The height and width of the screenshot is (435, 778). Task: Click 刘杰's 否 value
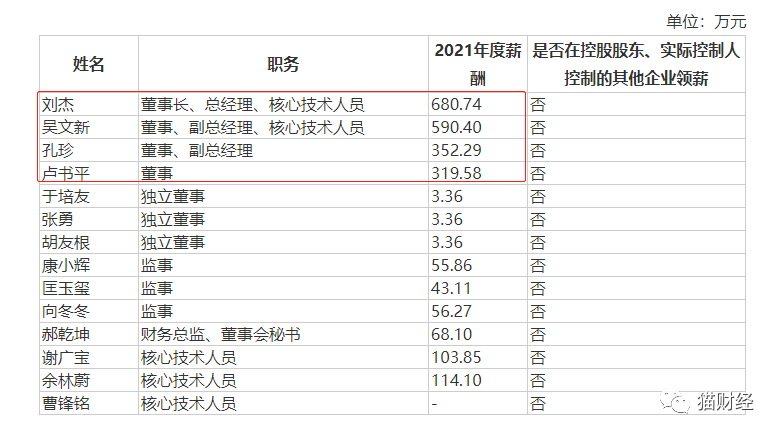538,105
